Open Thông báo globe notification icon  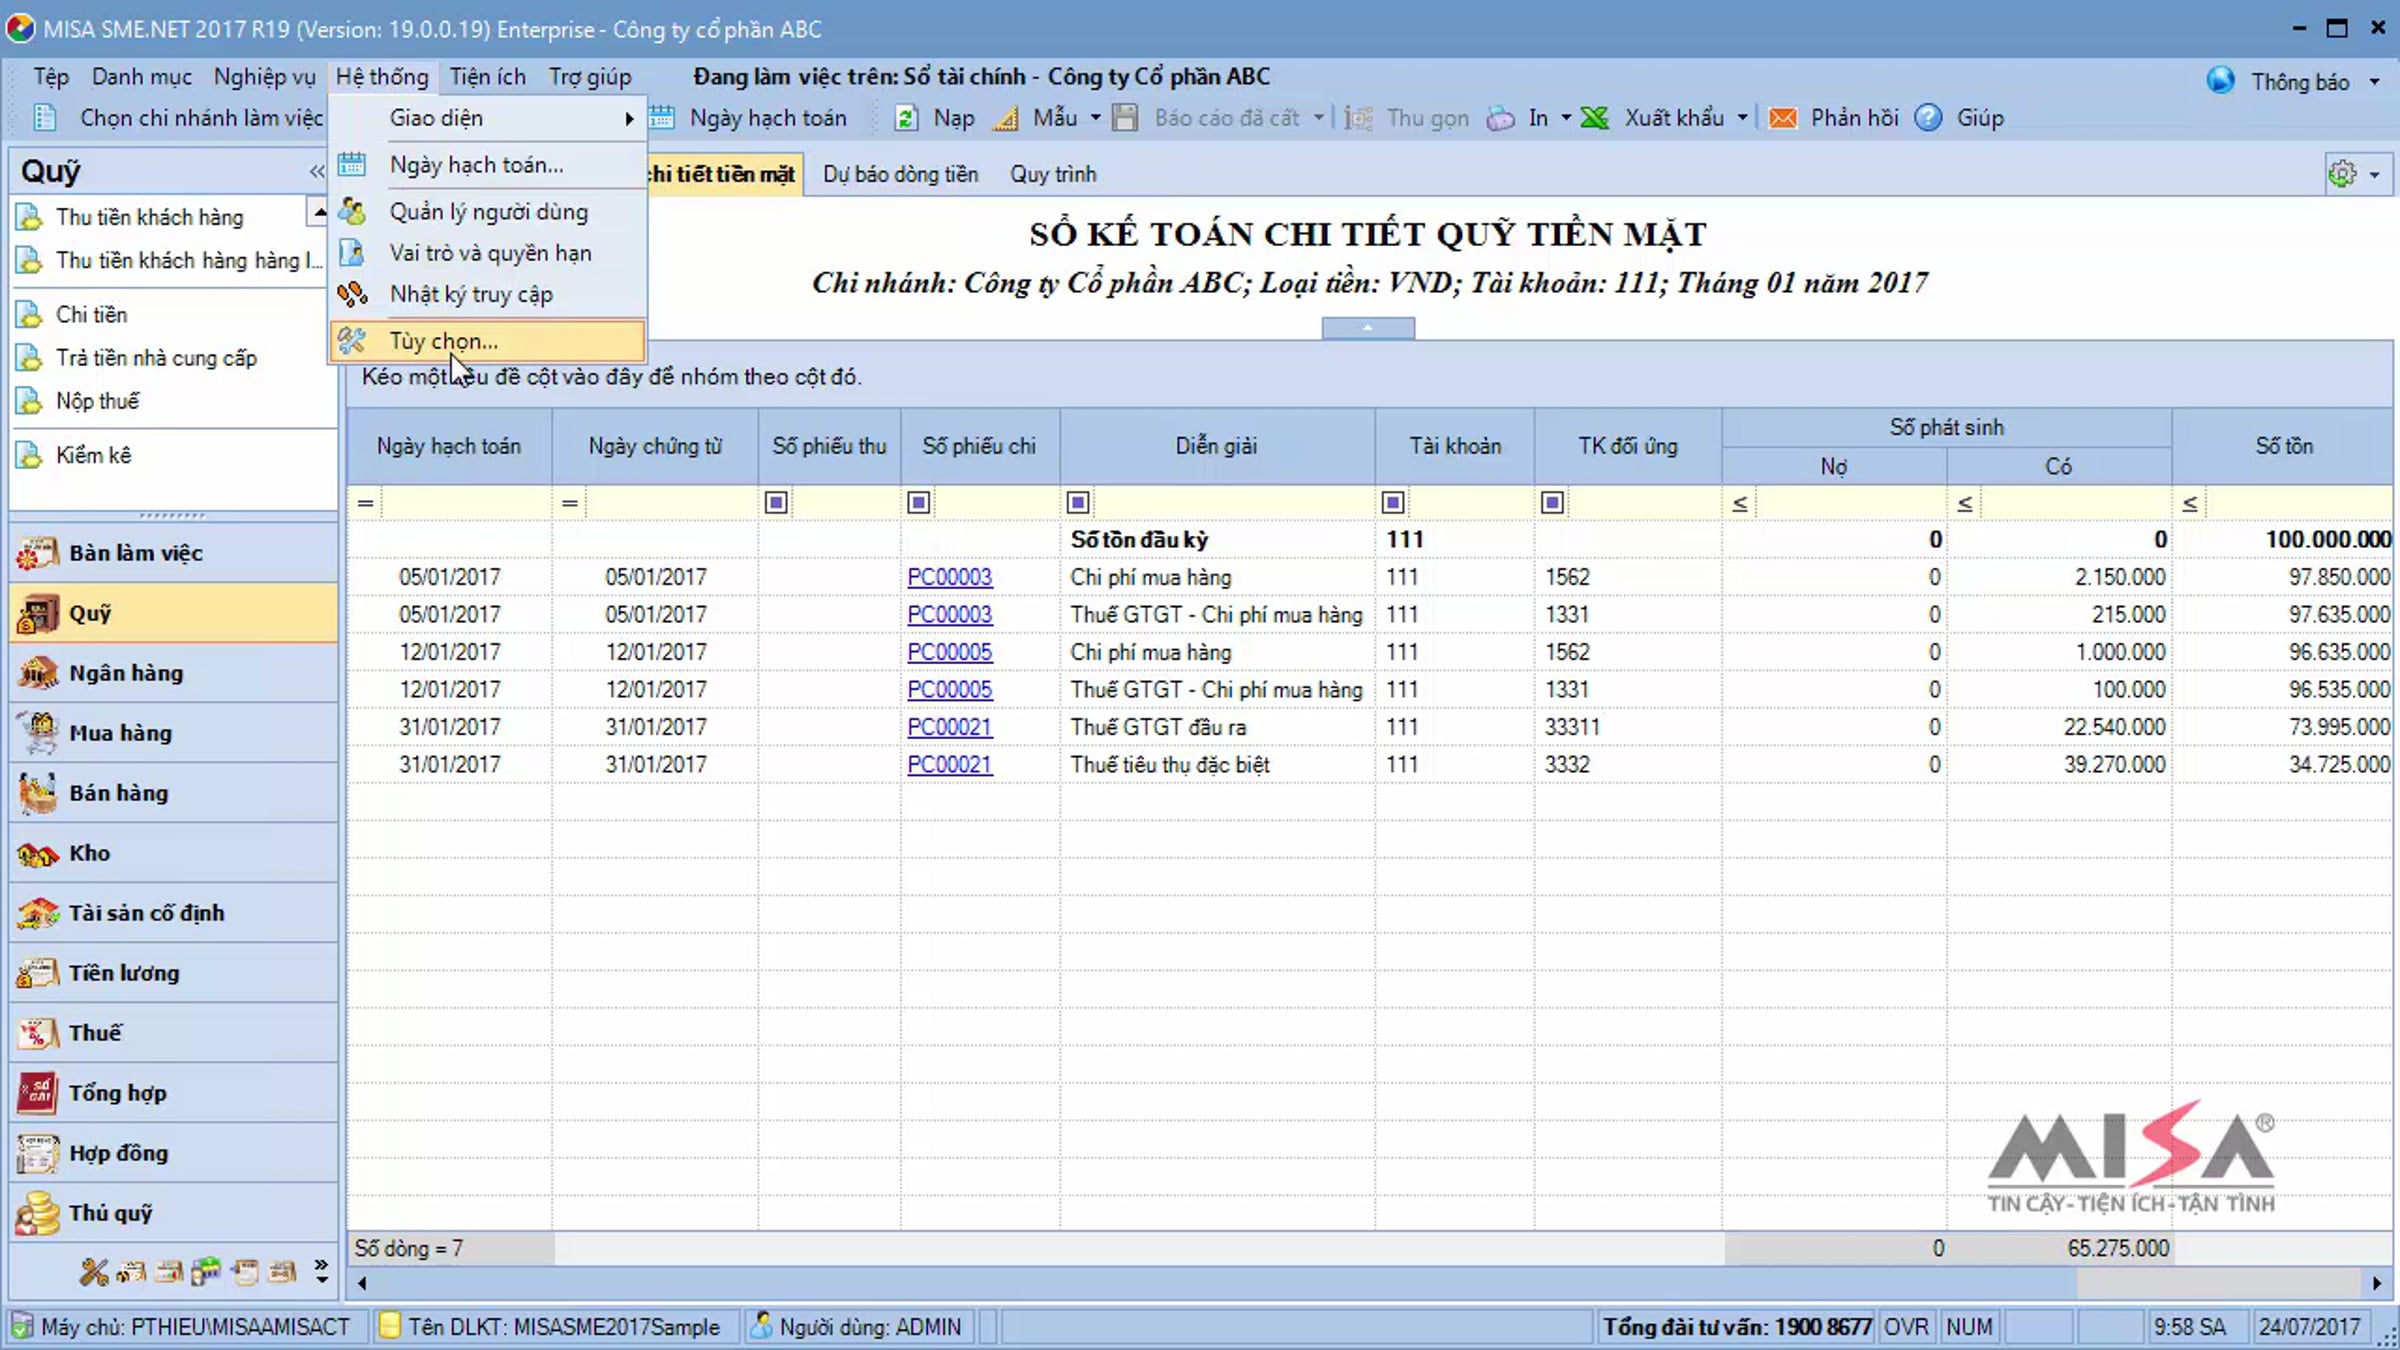point(2221,81)
